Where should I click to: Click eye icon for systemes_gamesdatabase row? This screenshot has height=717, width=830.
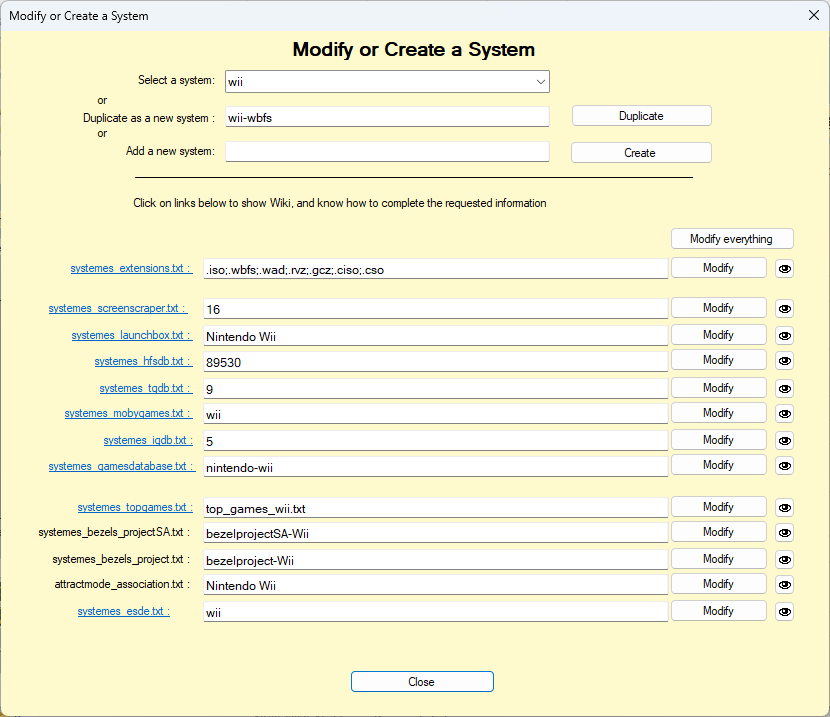[784, 466]
